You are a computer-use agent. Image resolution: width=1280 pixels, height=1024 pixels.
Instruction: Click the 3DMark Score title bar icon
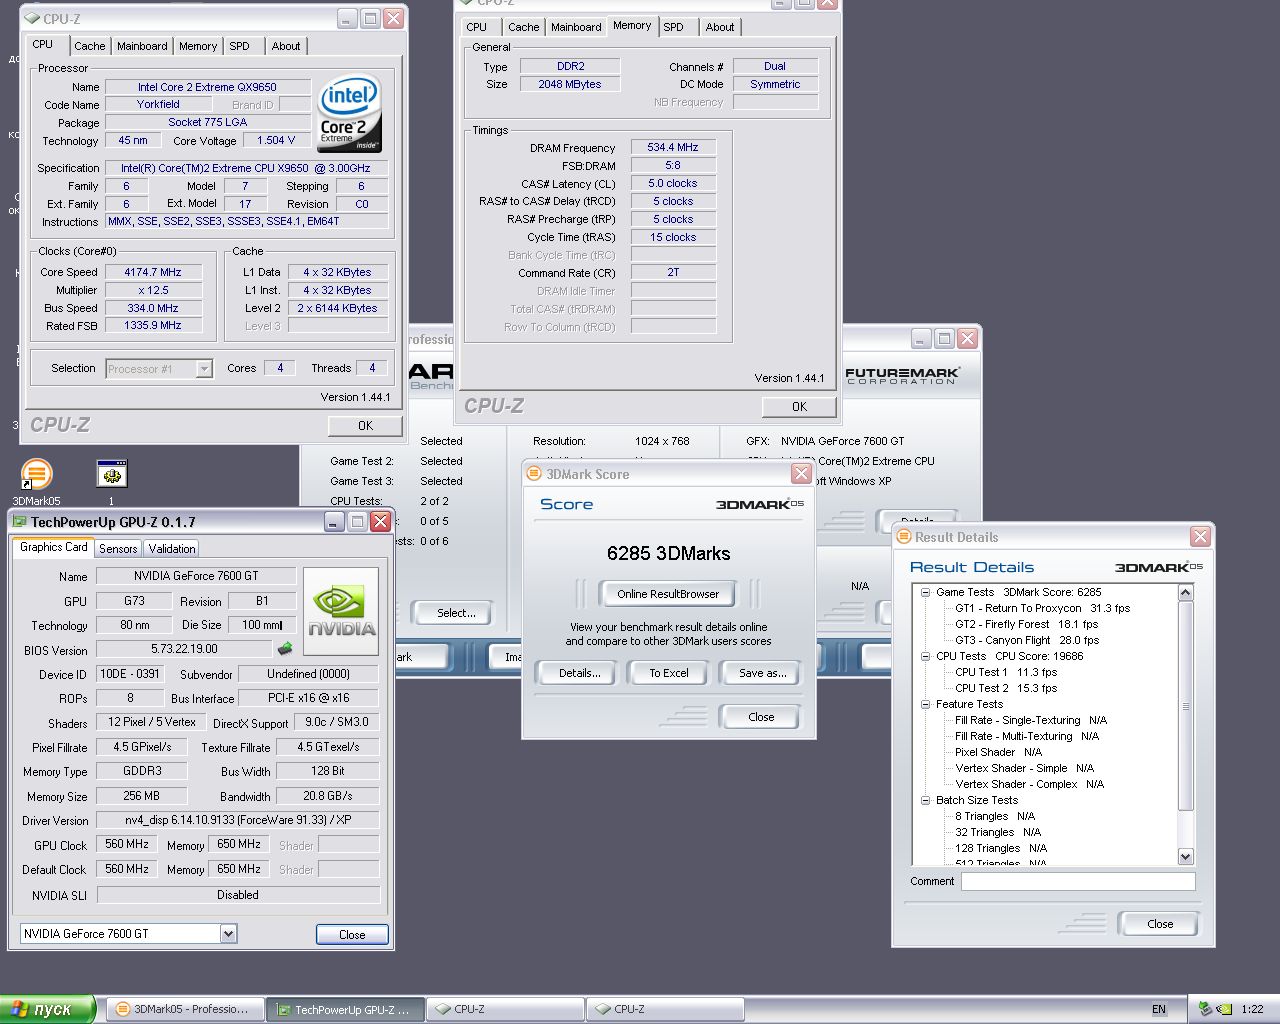pos(534,474)
